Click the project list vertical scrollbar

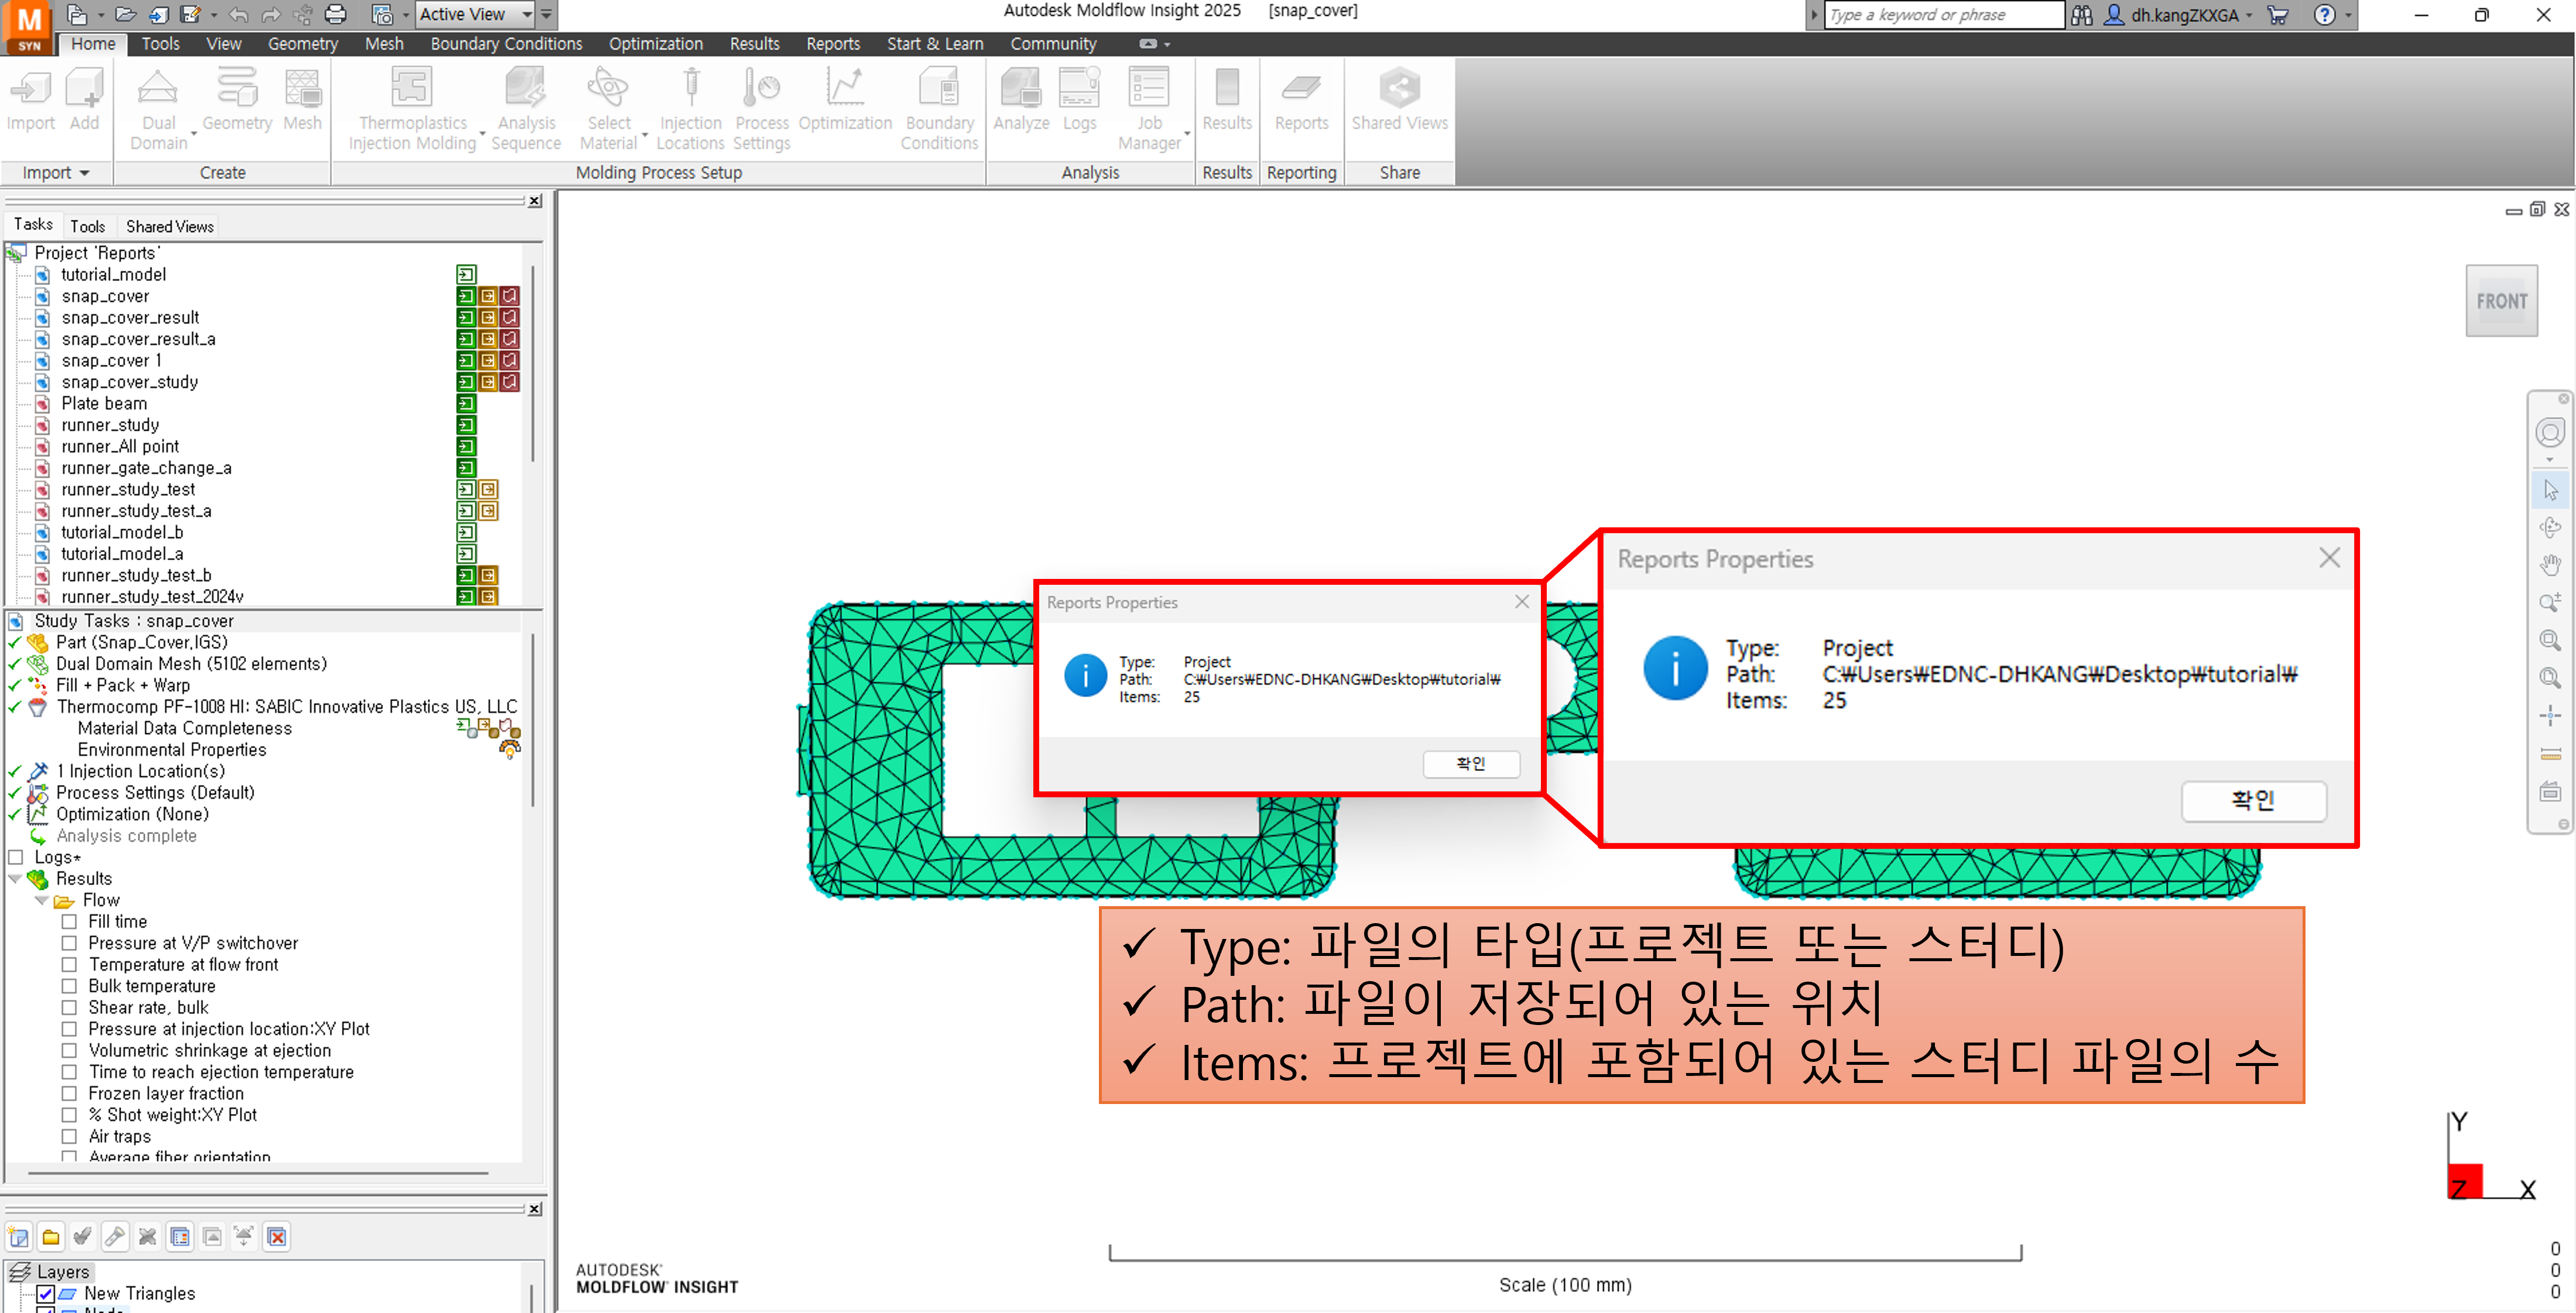533,364
